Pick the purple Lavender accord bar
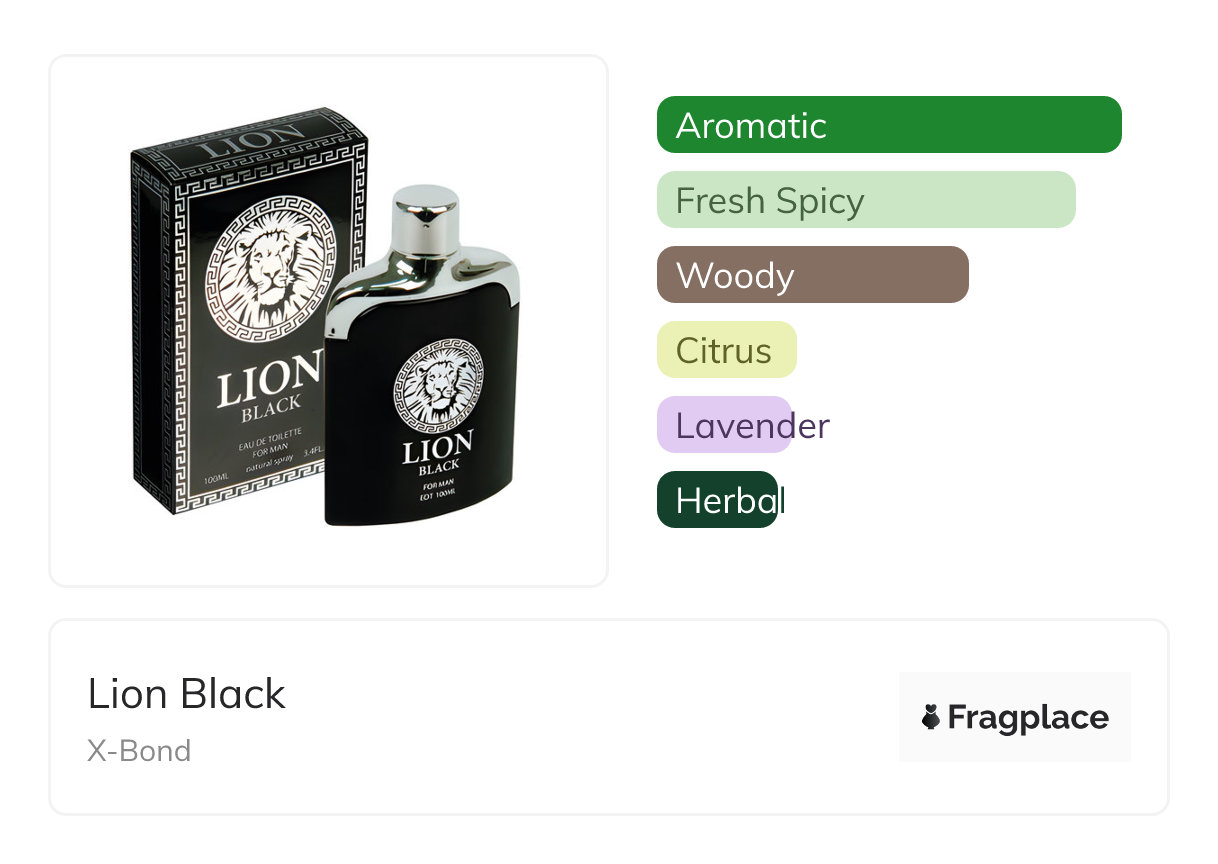Viewport: 1218px width, 864px height. coord(724,425)
